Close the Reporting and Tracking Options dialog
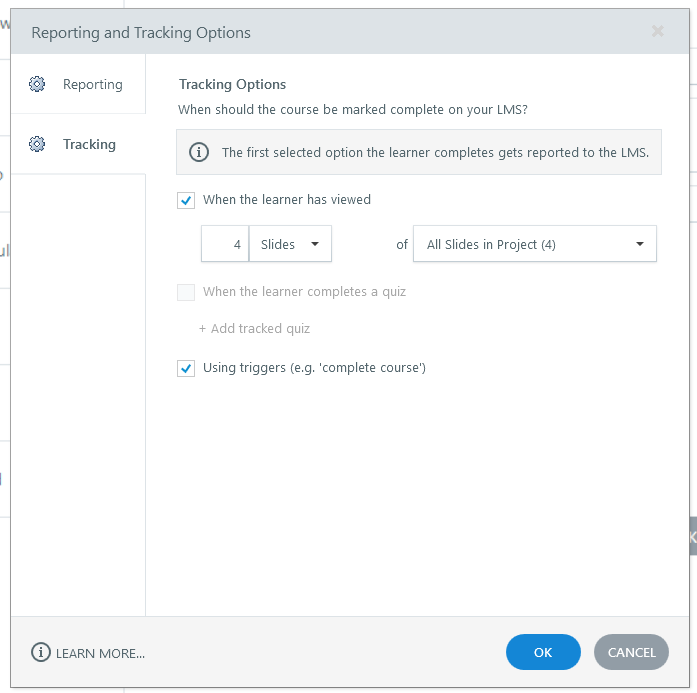 pyautogui.click(x=657, y=31)
